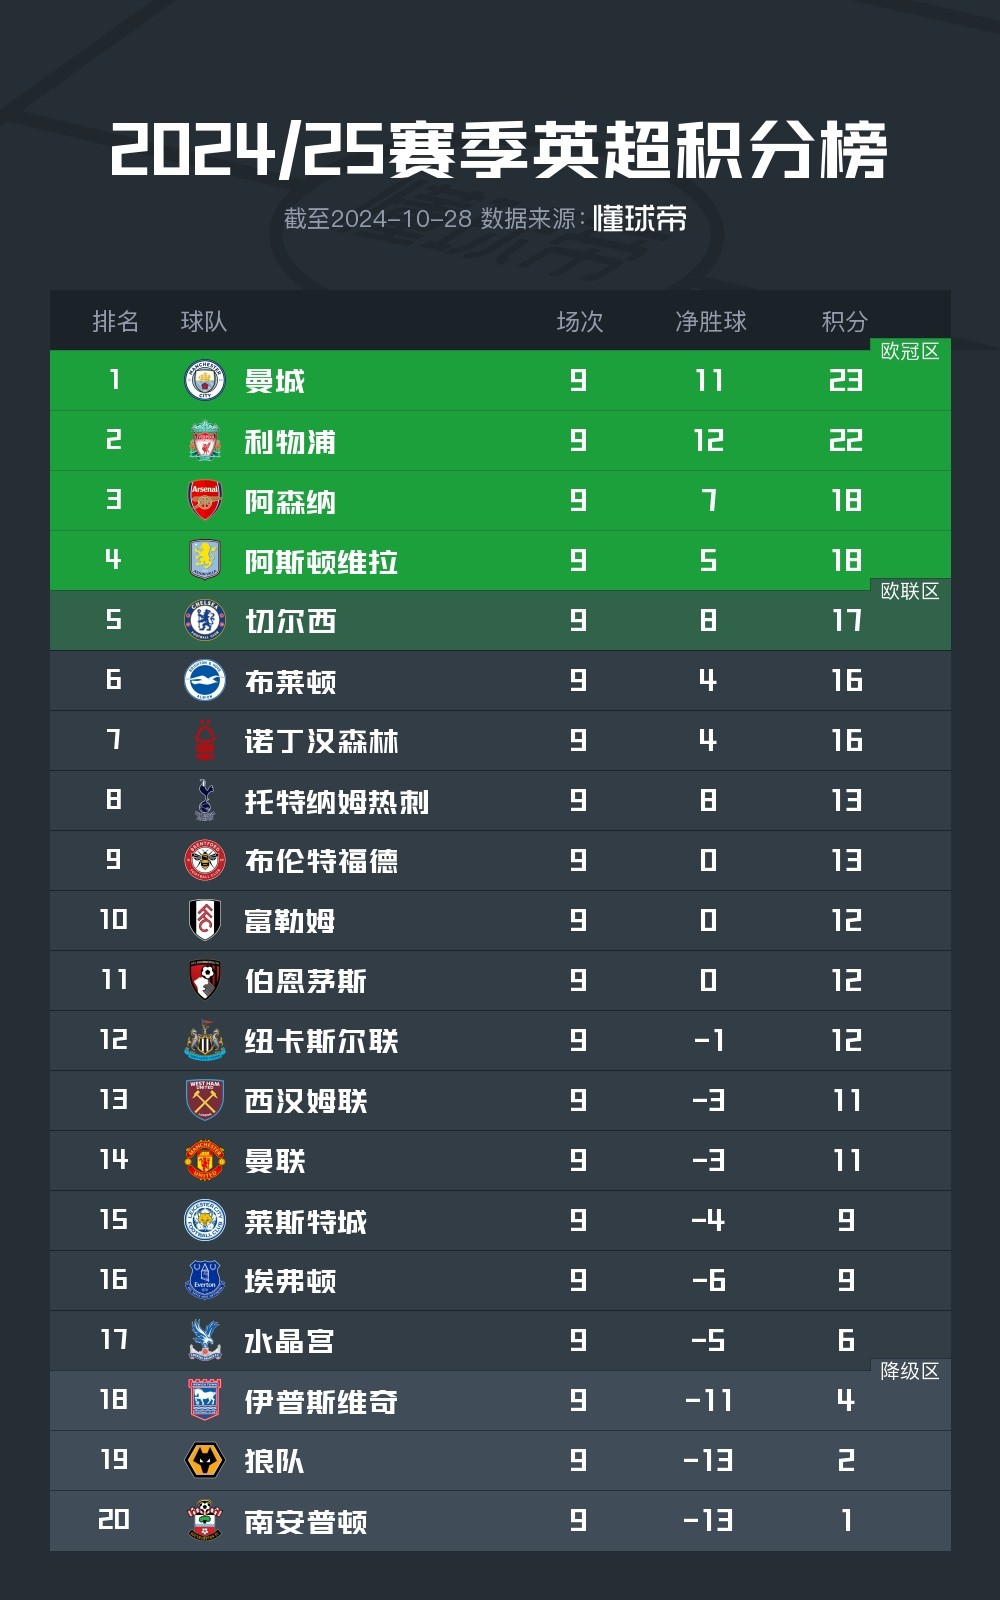The width and height of the screenshot is (1000, 1600).
Task: Click the Southampton club crest
Action: (205, 1520)
